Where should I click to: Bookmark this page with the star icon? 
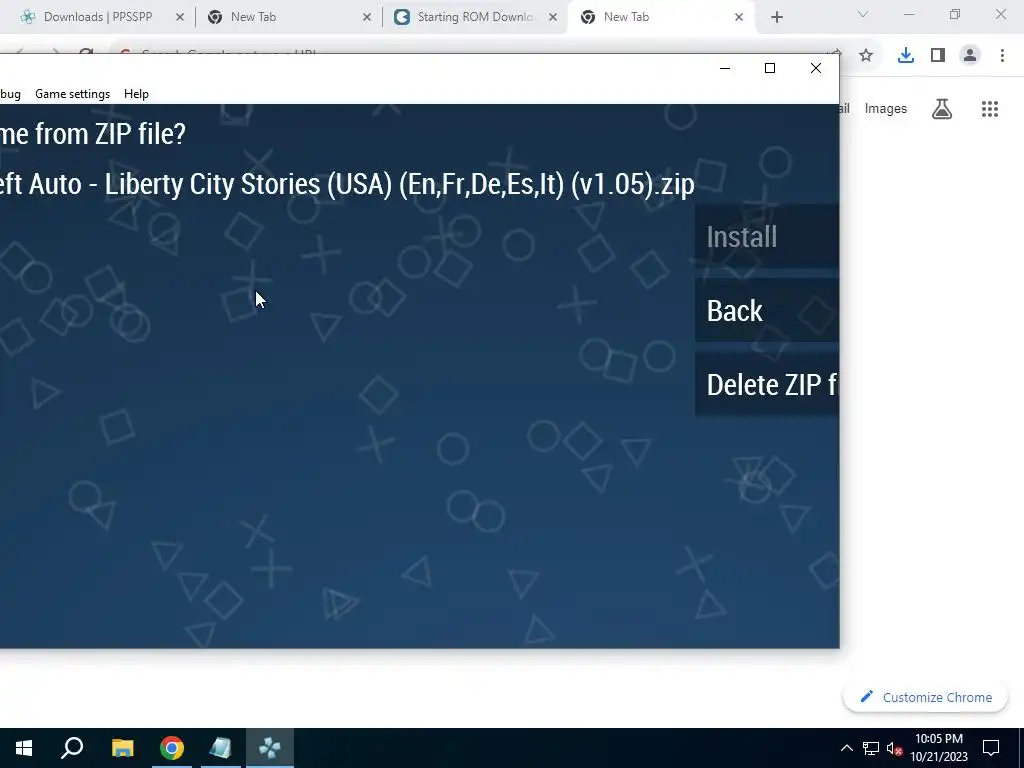pos(866,56)
